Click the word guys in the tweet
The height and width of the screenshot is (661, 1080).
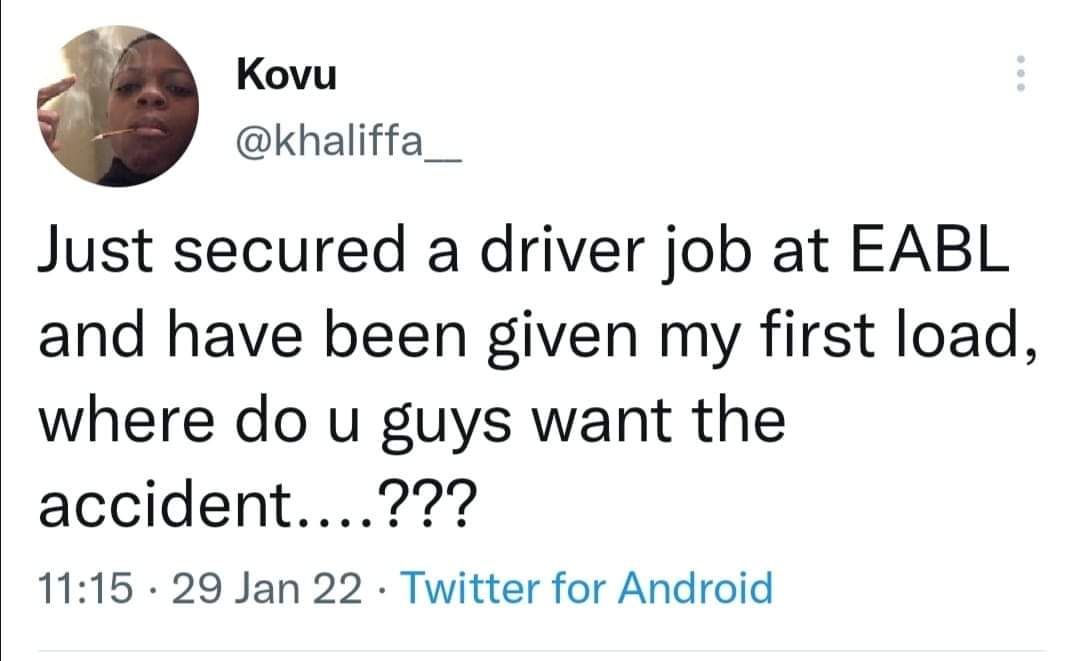click(446, 423)
